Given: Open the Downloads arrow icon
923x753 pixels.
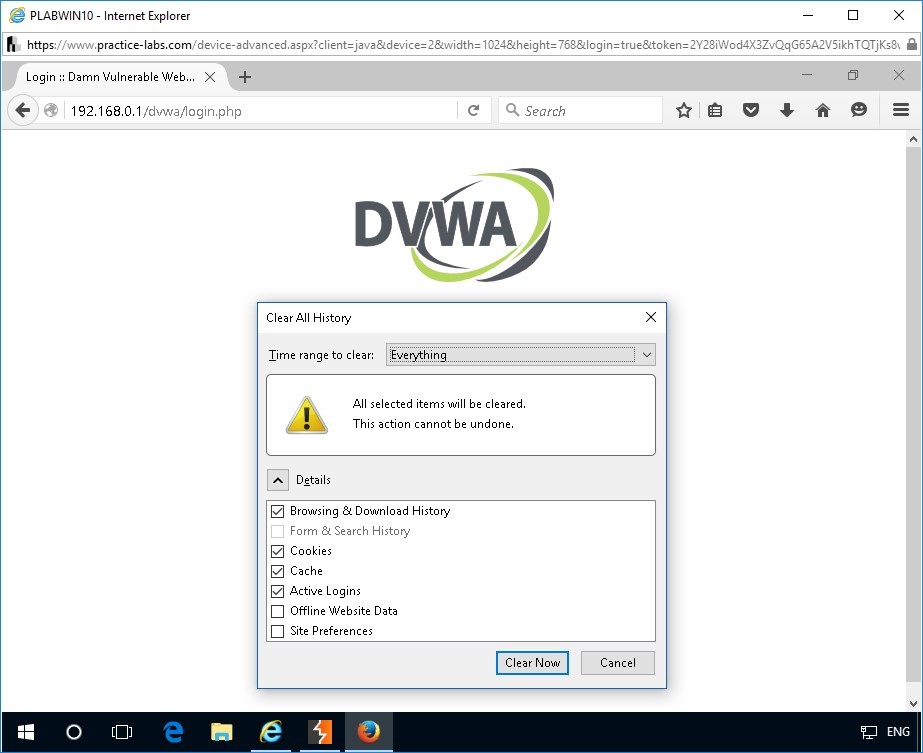Looking at the screenshot, I should point(787,111).
